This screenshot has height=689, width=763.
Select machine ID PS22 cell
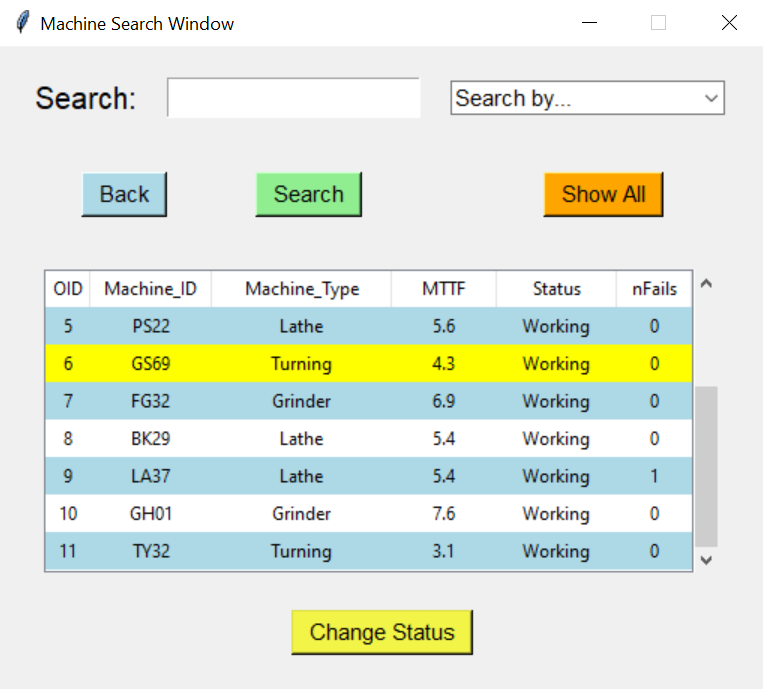[151, 326]
